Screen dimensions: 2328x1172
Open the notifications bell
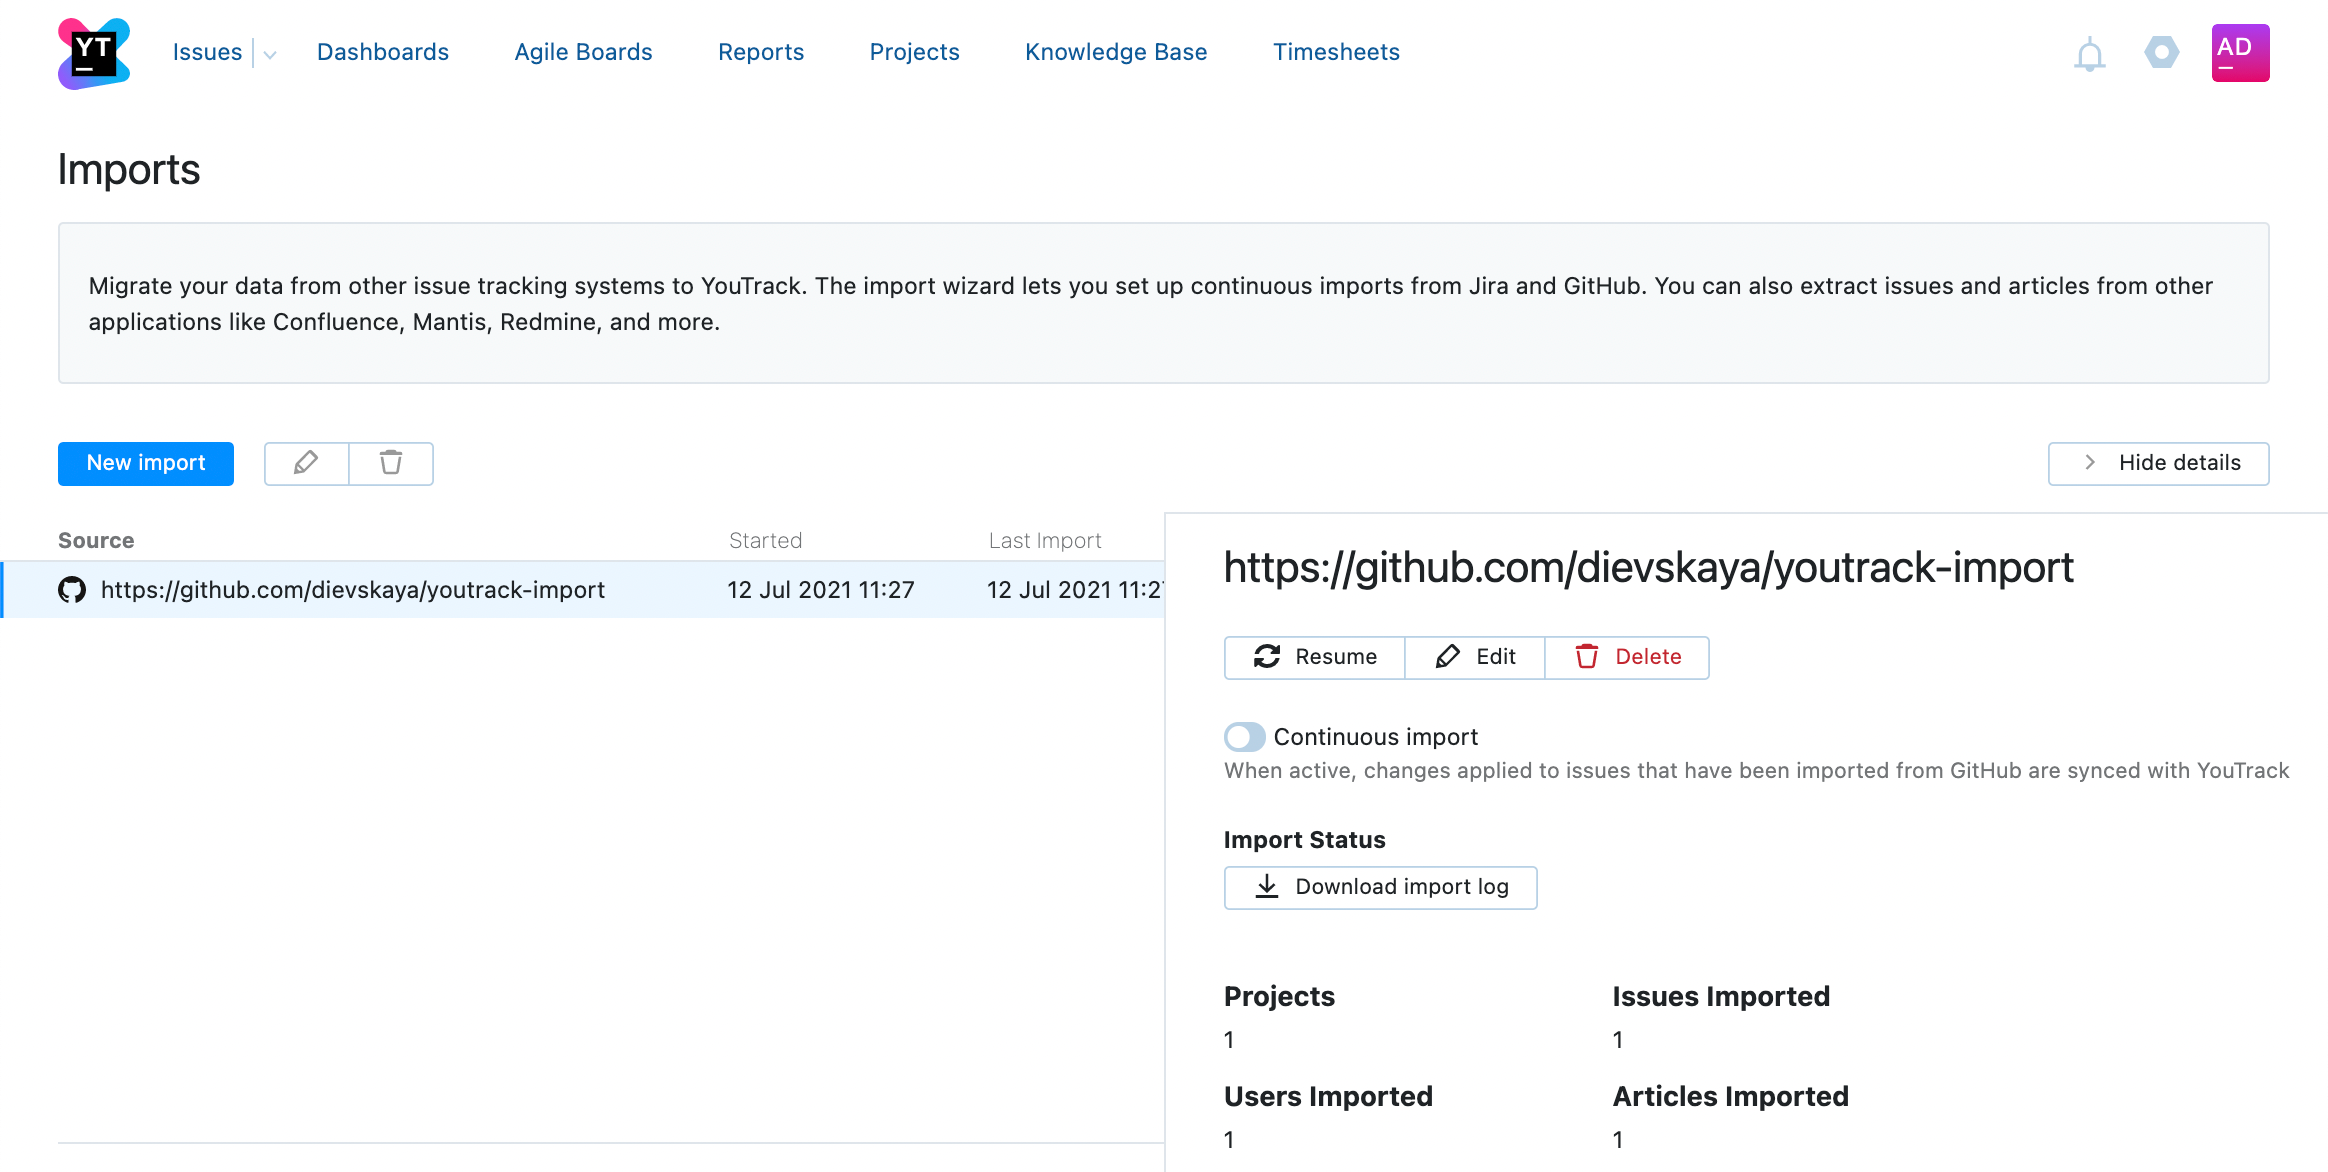(2089, 54)
